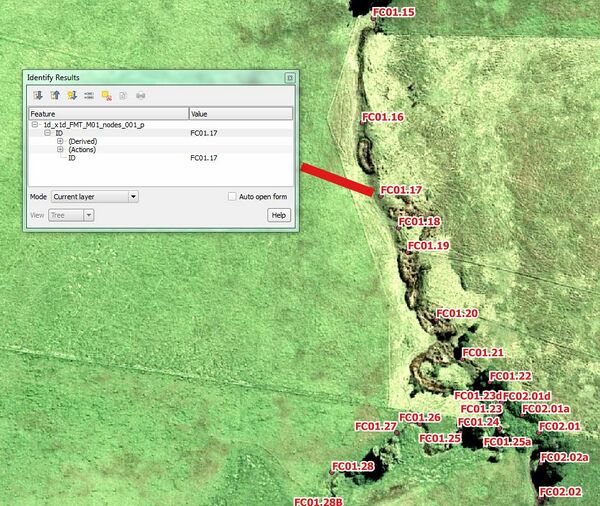Click the FC01.17 map label
Screen dimensions: 600x506
click(400, 190)
